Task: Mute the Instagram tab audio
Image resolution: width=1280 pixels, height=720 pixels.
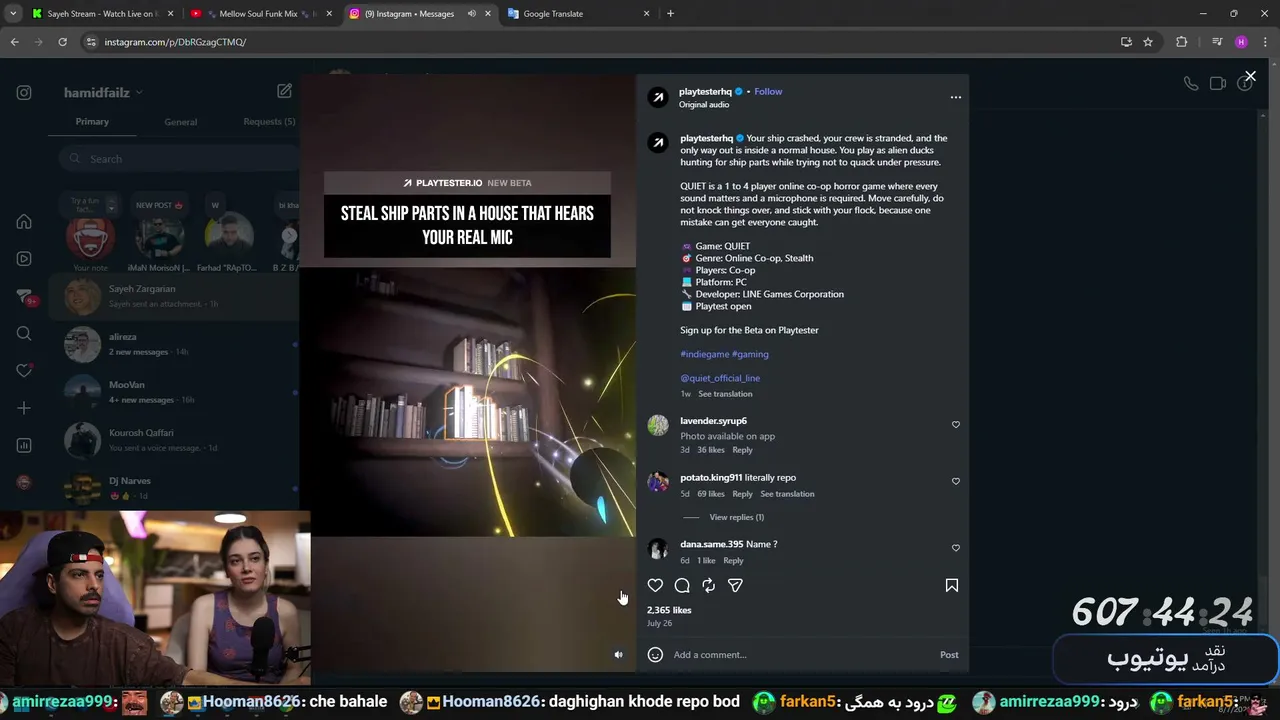Action: point(471,14)
